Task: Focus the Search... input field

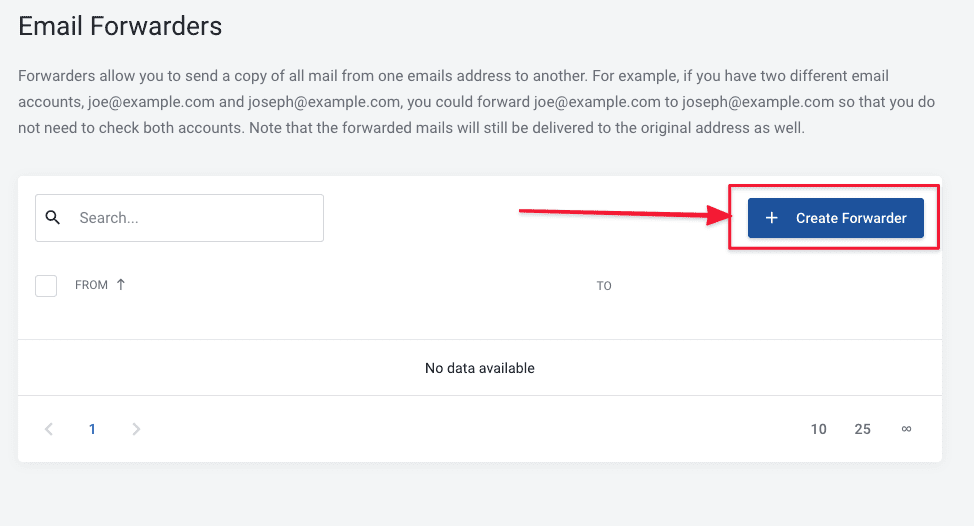Action: coord(195,218)
